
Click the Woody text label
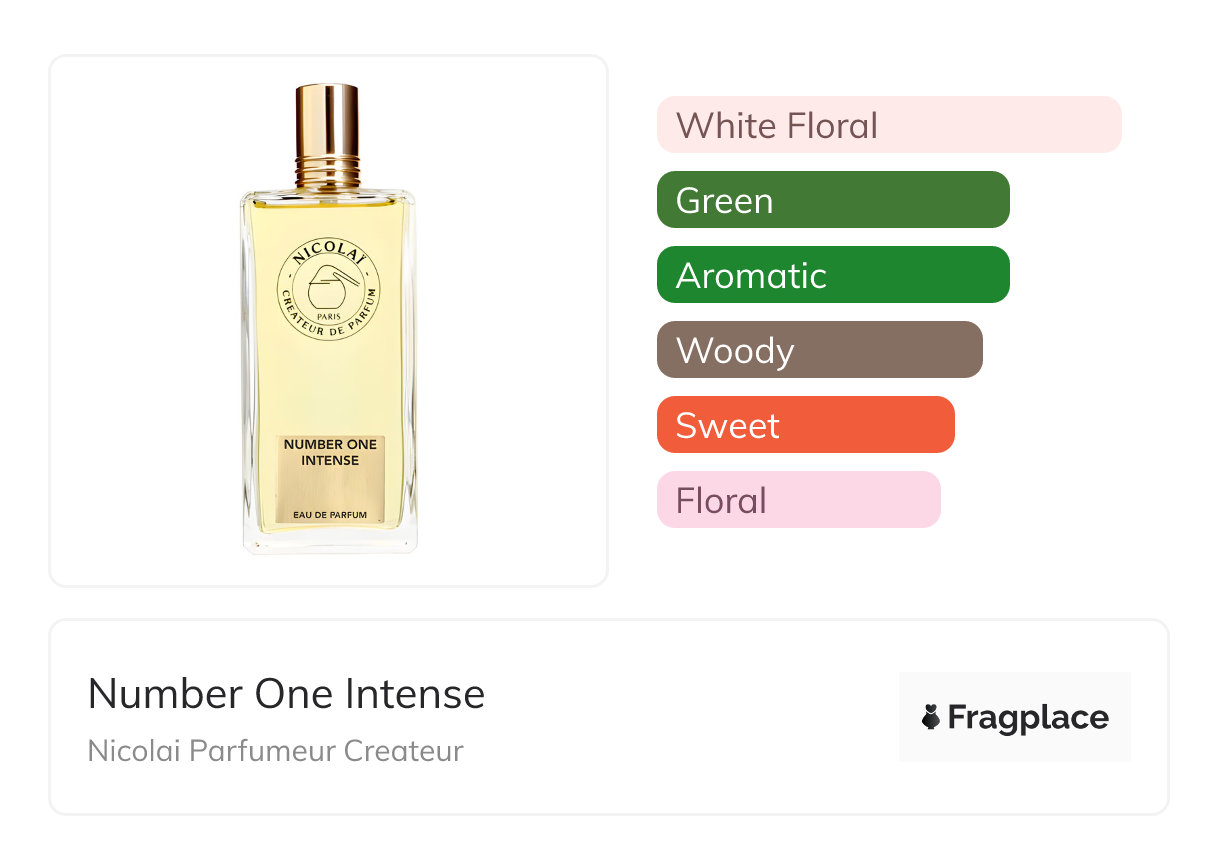tap(735, 351)
